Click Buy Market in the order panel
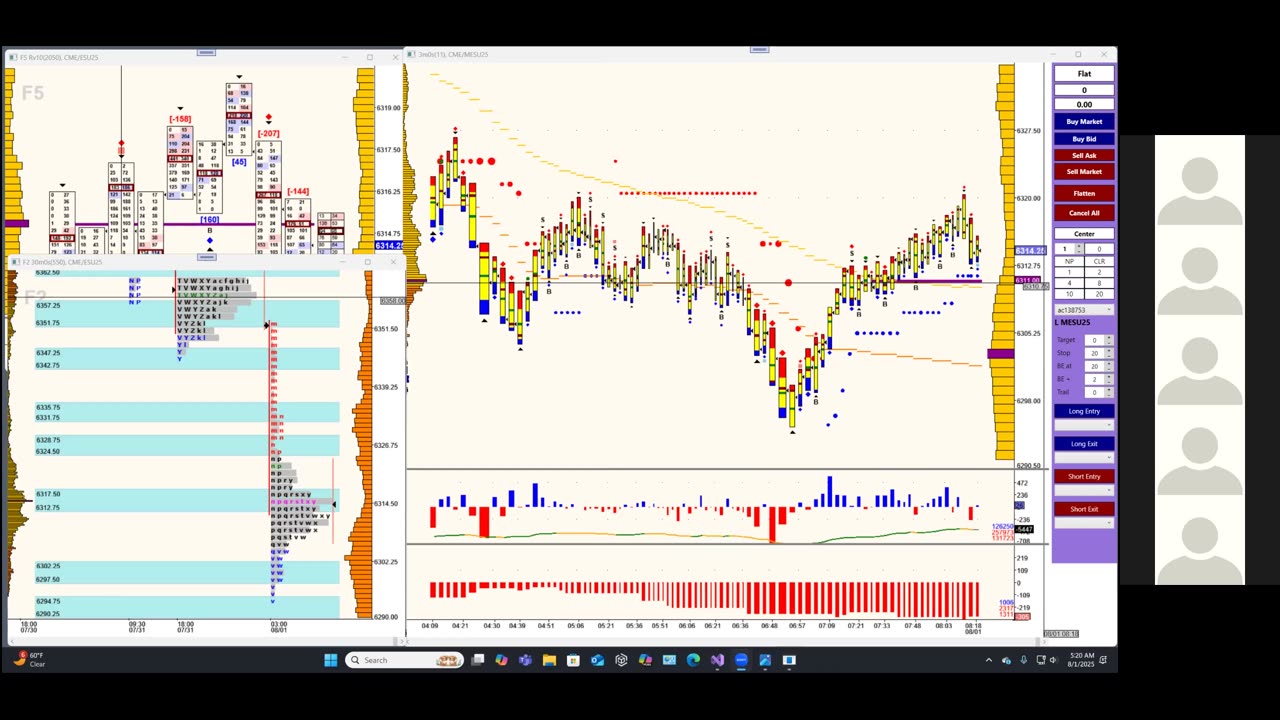Image resolution: width=1280 pixels, height=720 pixels. click(1084, 122)
